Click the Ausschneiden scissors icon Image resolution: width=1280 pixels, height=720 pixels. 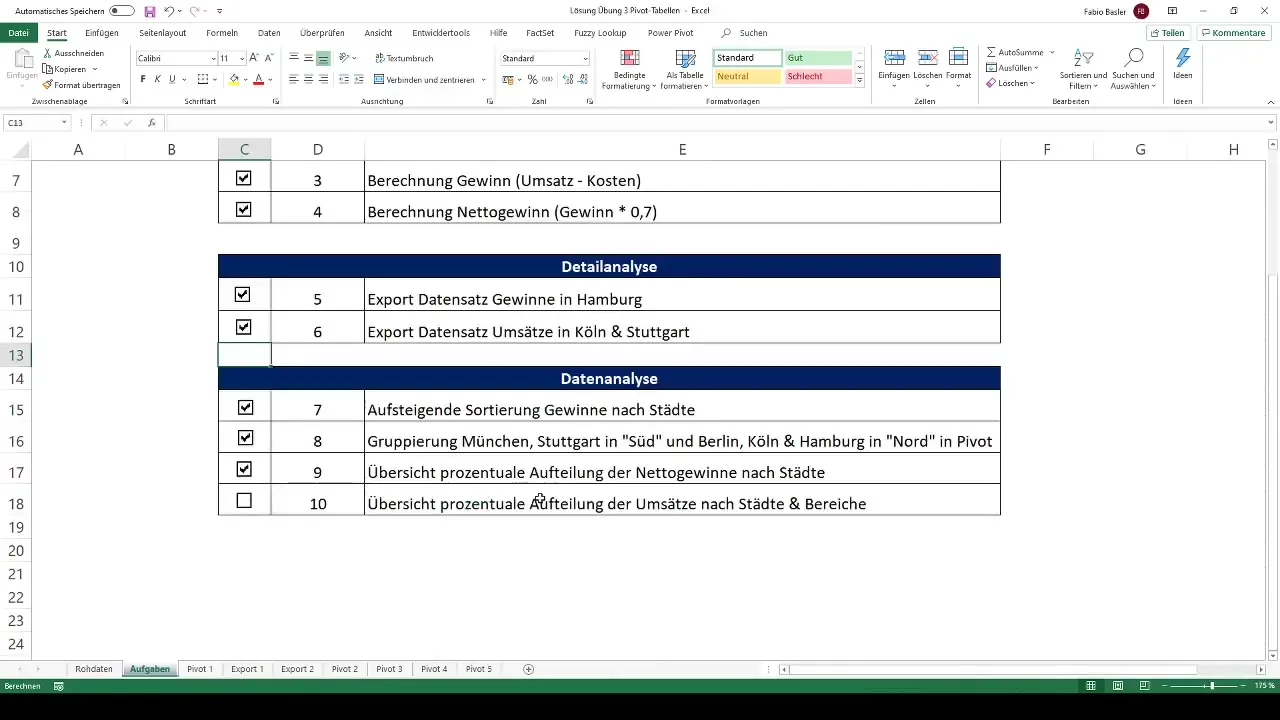point(48,53)
